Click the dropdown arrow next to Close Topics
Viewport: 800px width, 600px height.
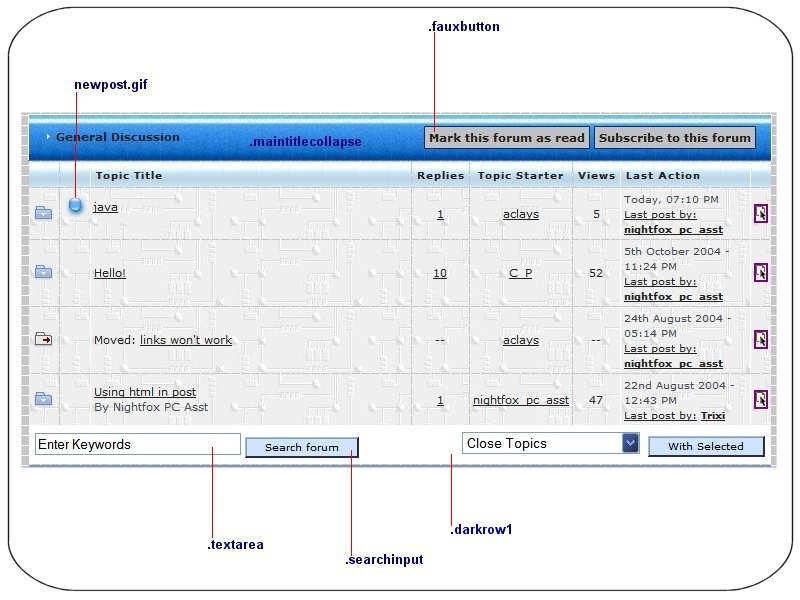click(x=630, y=443)
